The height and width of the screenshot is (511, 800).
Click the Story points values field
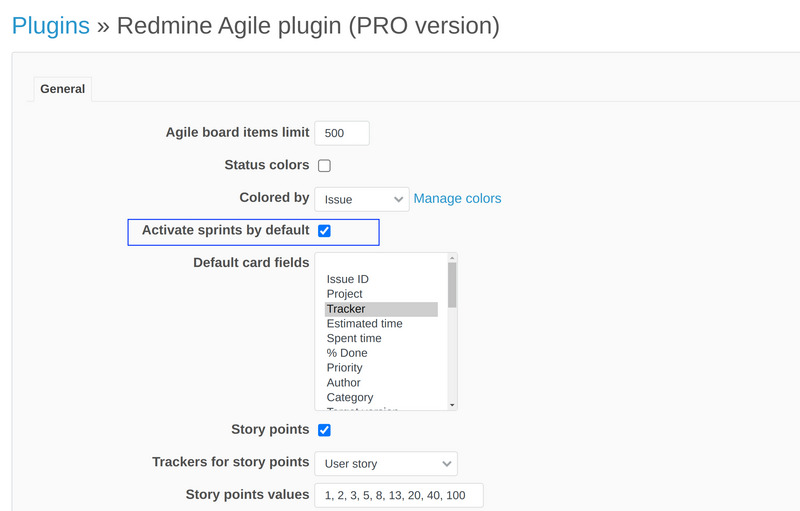398,495
